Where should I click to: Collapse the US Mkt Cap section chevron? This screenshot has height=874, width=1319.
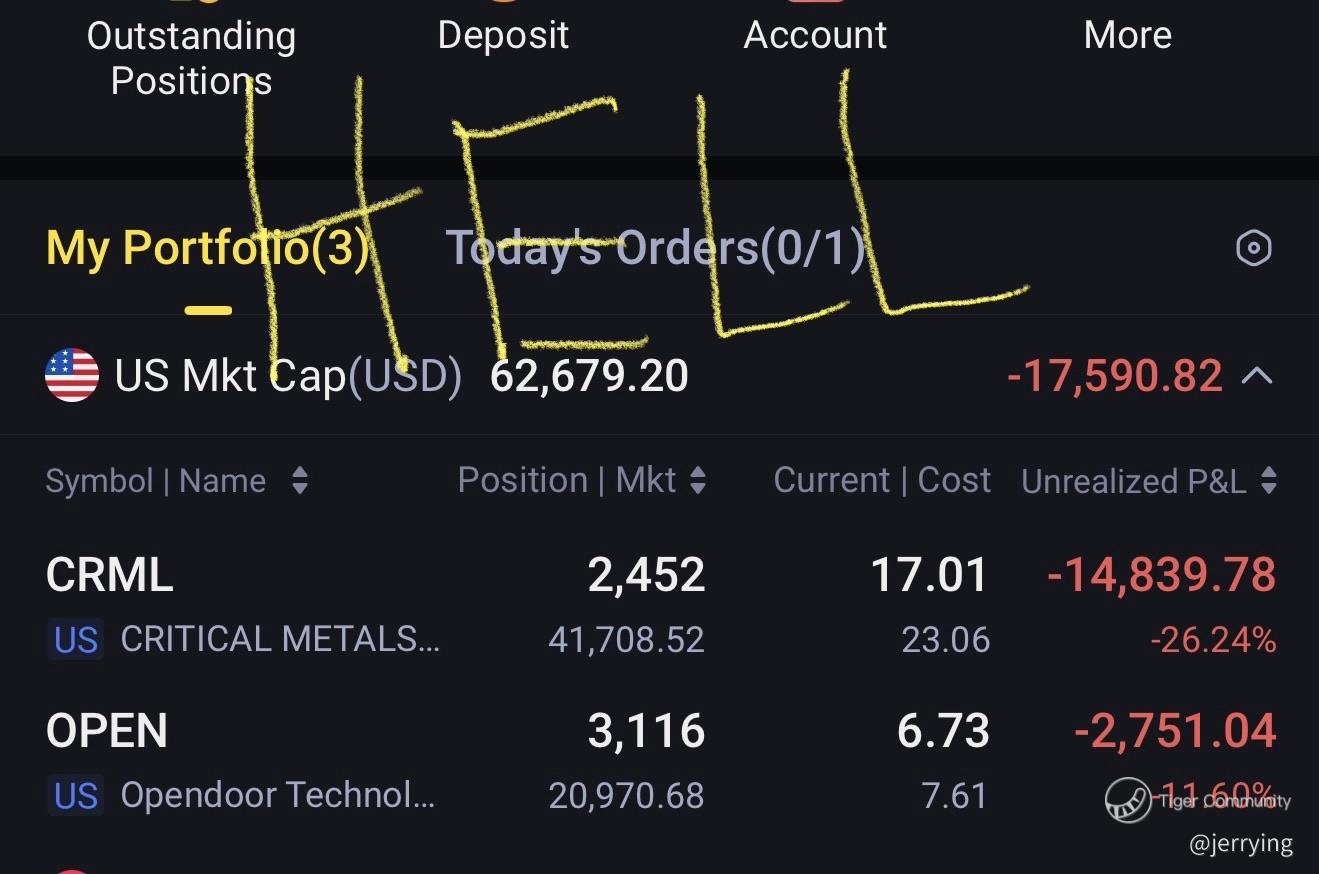pos(1257,377)
